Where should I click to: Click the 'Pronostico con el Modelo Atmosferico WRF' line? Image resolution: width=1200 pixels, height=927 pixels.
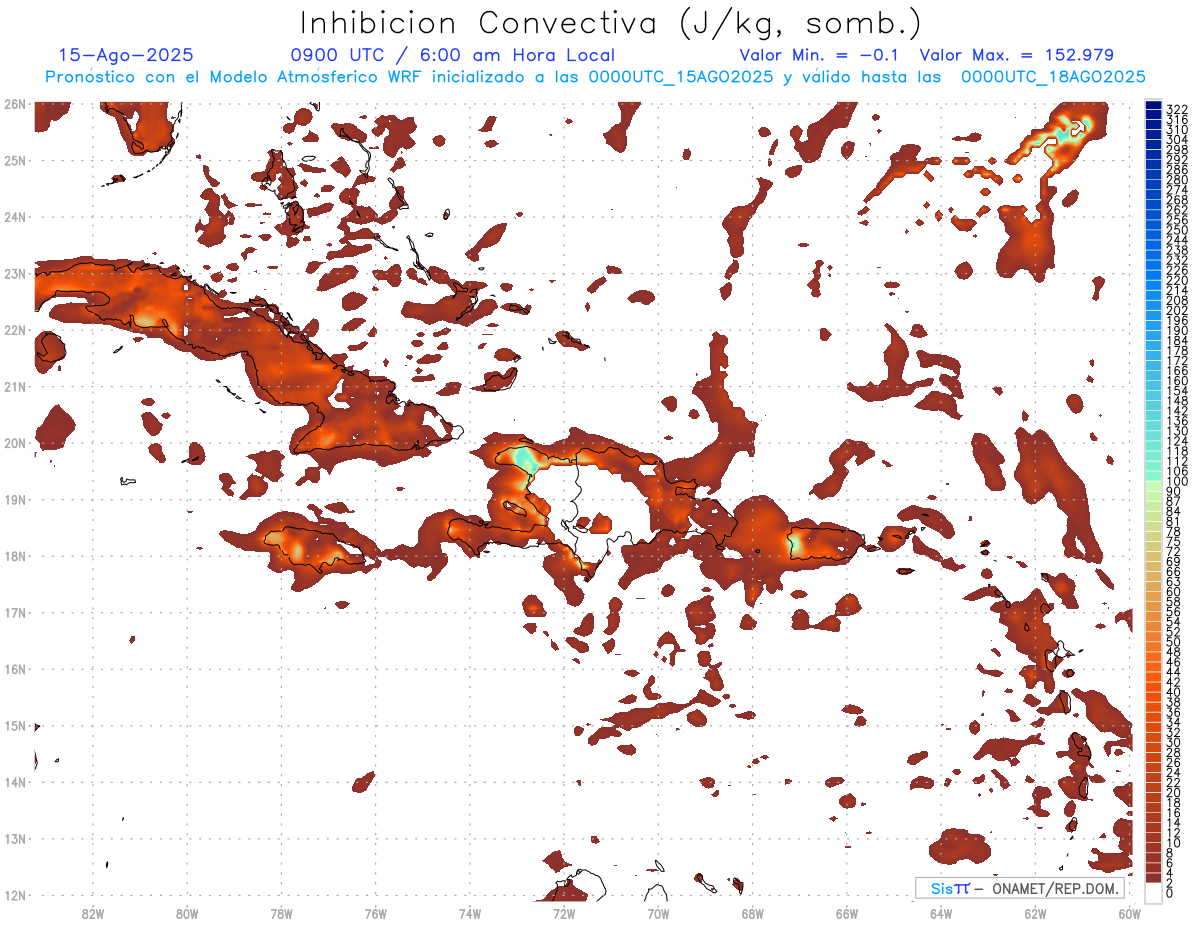[x=596, y=77]
